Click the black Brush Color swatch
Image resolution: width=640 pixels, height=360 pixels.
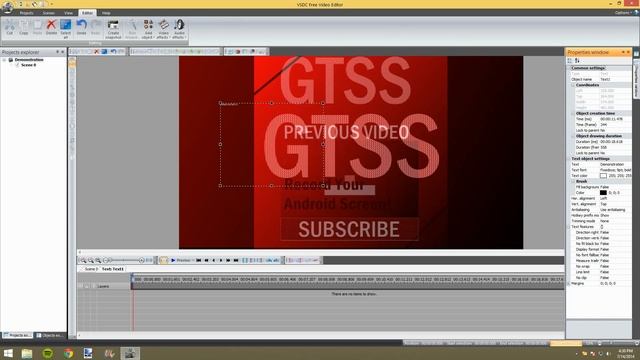[x=603, y=193]
